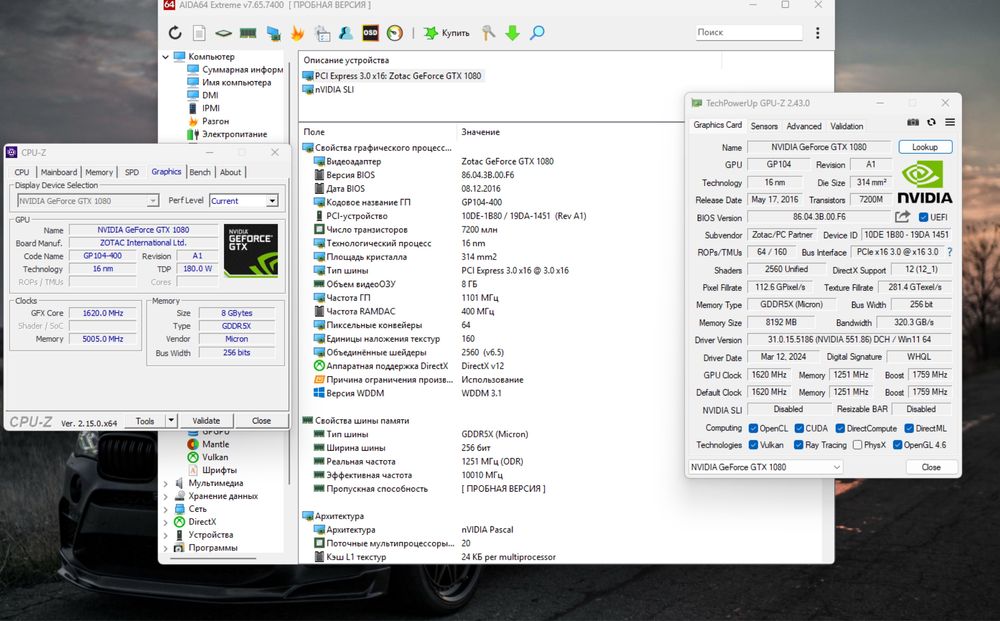Click the AIDA64 memory module toolbar icon

[x=248, y=33]
